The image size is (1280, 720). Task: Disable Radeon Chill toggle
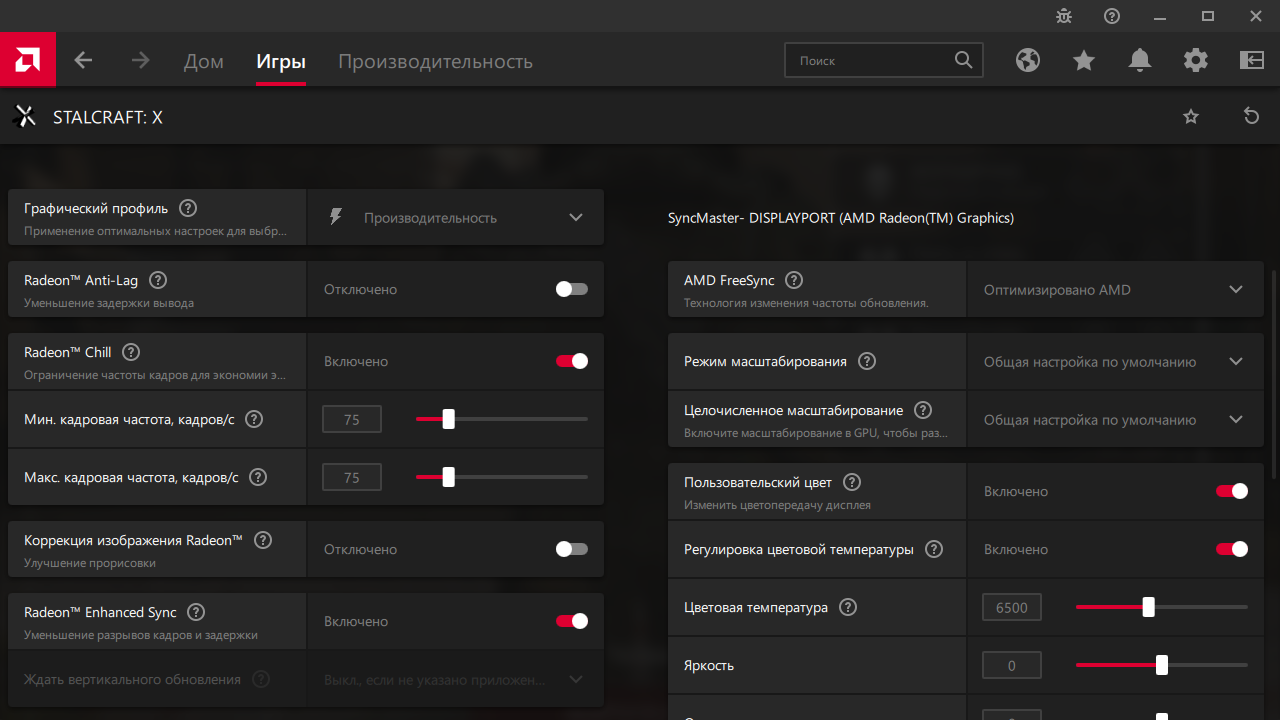(x=572, y=361)
